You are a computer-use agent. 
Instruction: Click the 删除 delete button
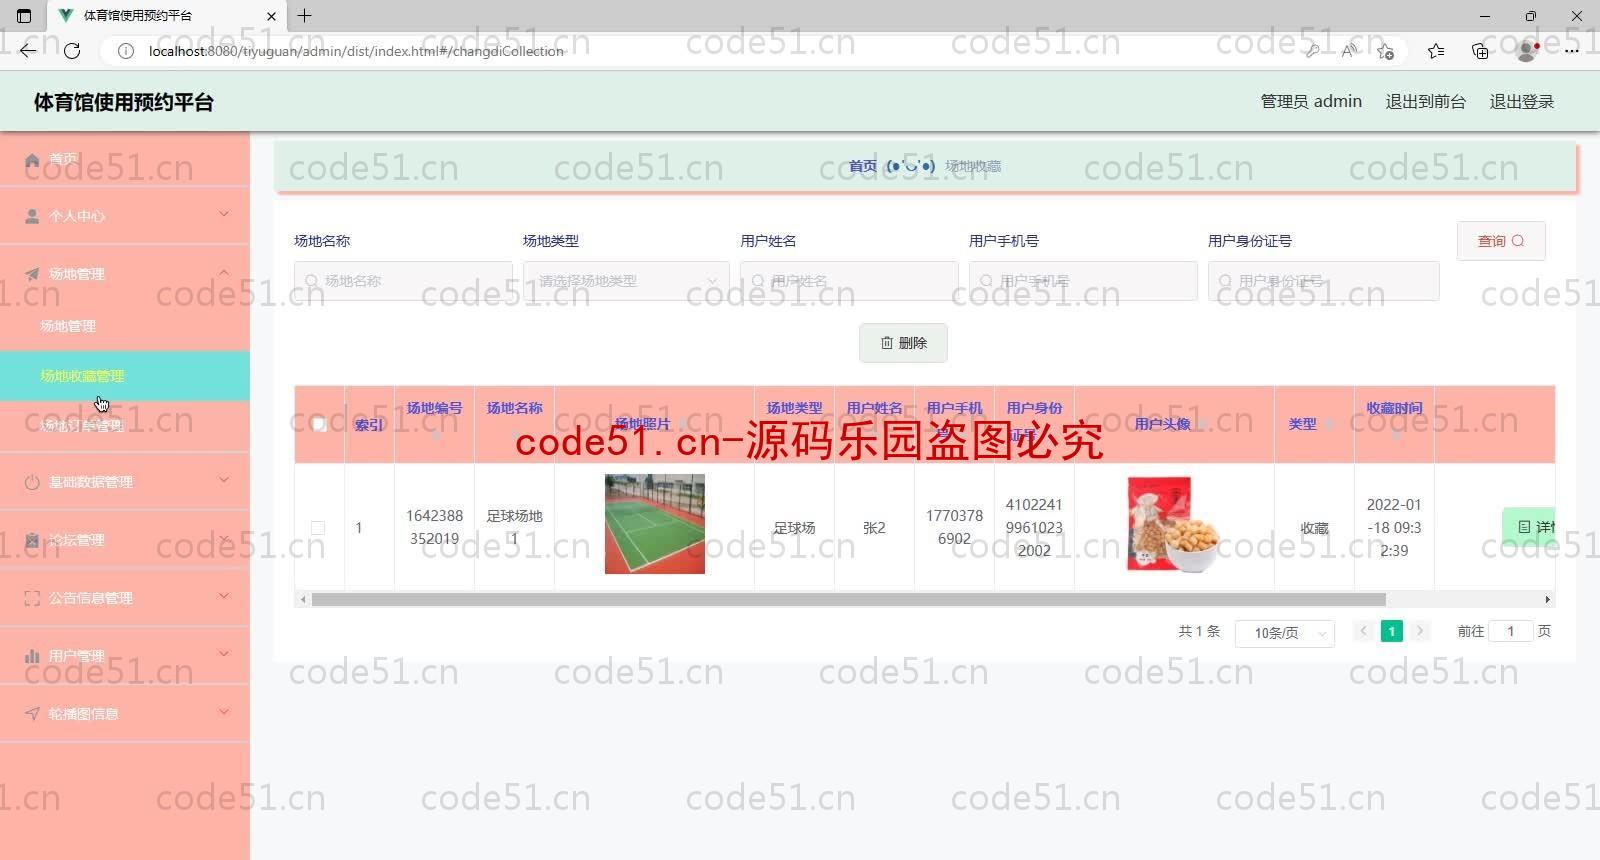click(903, 343)
